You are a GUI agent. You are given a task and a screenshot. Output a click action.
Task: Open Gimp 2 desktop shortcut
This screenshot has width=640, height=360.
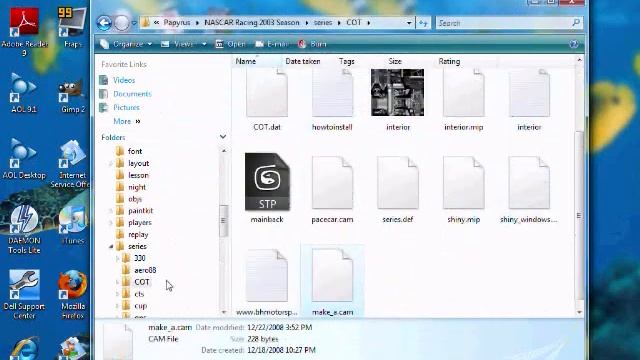pyautogui.click(x=72, y=97)
